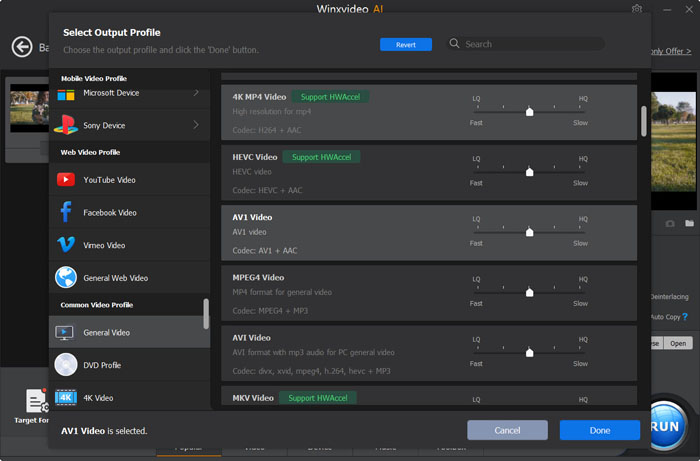
Task: Click Web Video Profile section header
Action: [90, 152]
